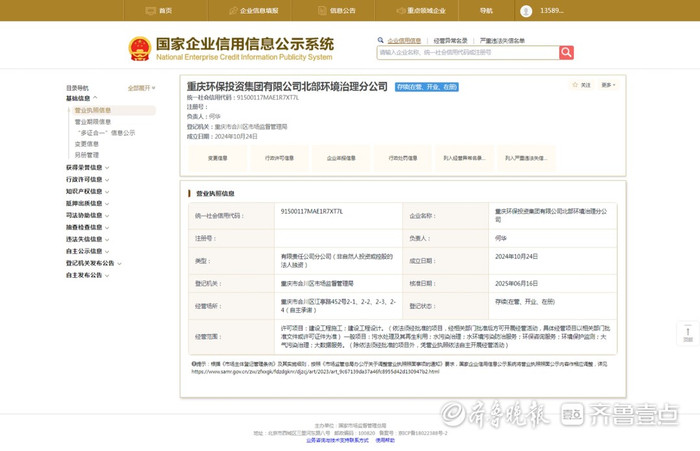Click the 行政许可信息 card button
This screenshot has width=700, height=451.
(x=279, y=158)
